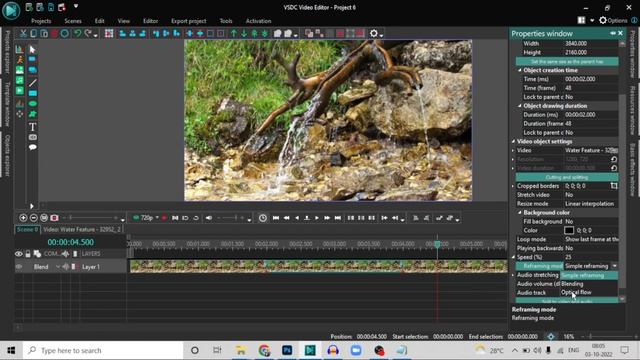Image resolution: width=640 pixels, height=360 pixels.
Task: Pin the Properties window with the pin icon
Action: [x=613, y=33]
